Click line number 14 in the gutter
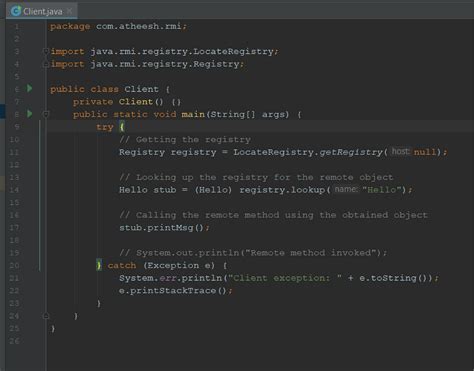Viewport: 474px width, 371px height. click(x=14, y=190)
